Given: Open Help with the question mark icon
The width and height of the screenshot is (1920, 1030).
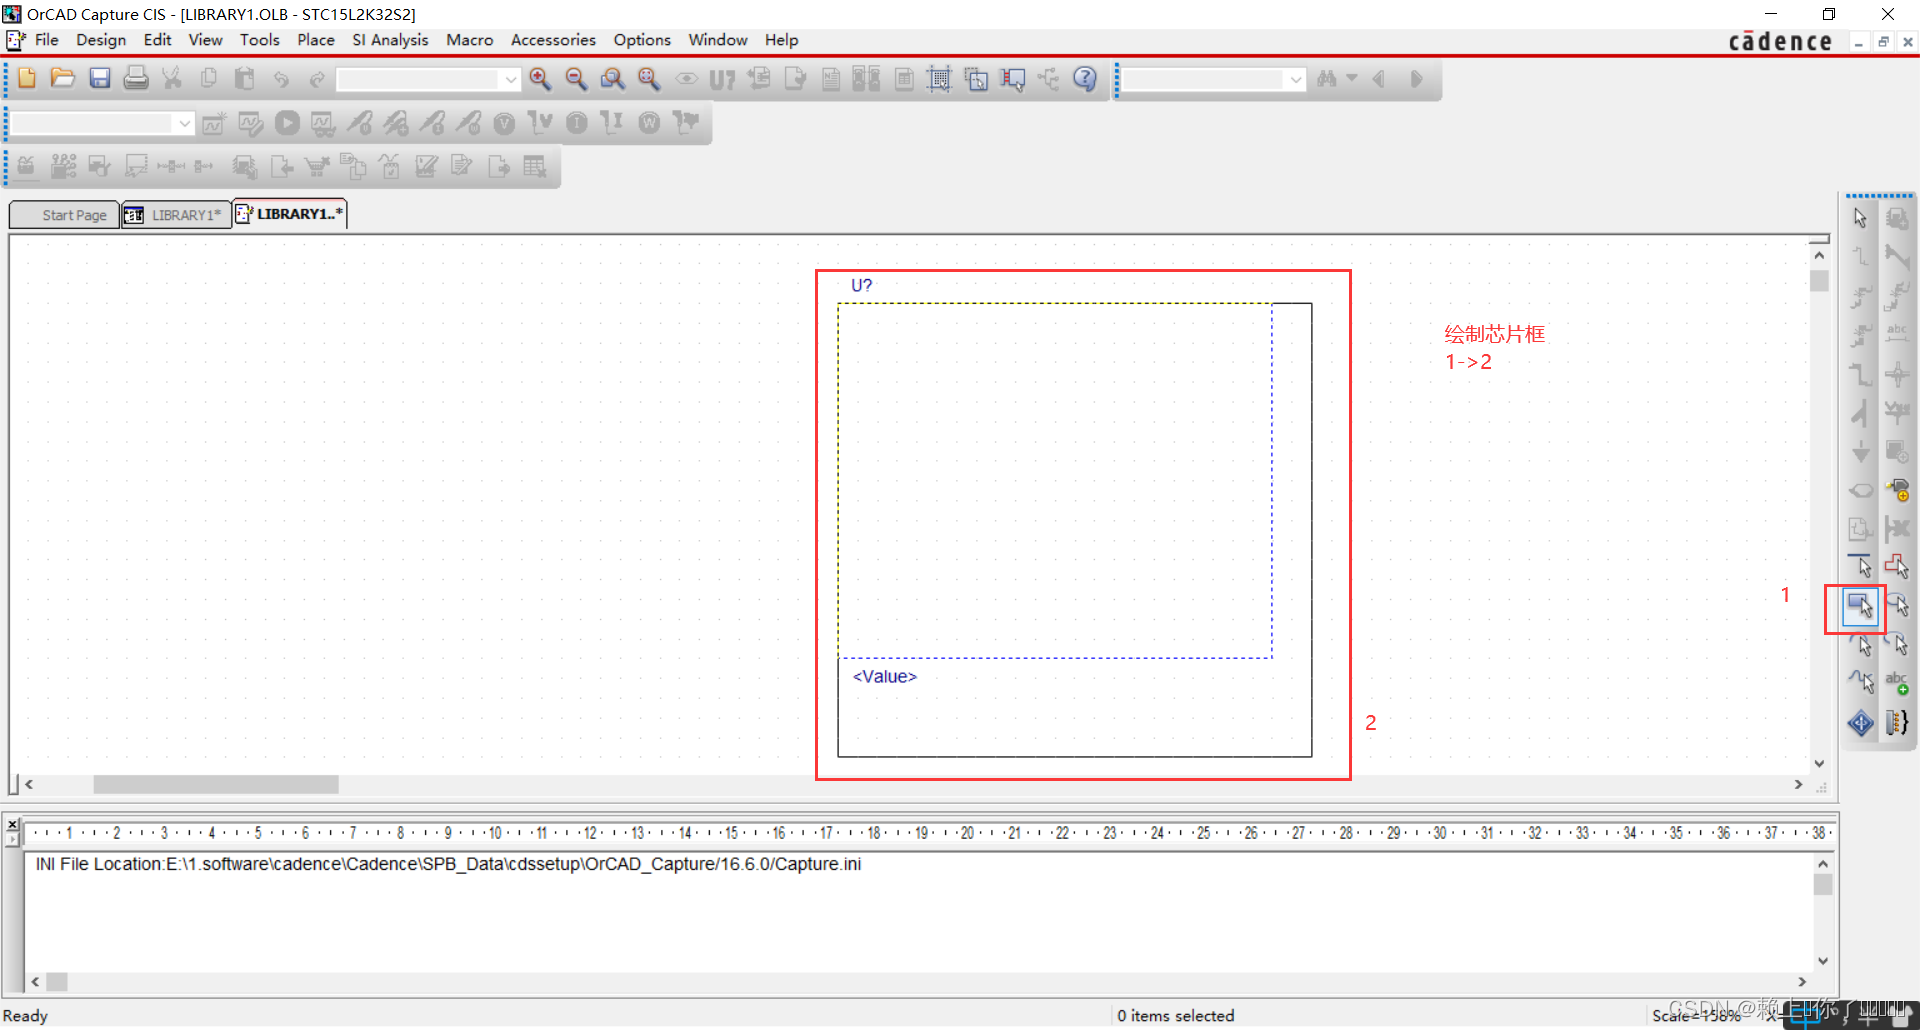Looking at the screenshot, I should [1085, 79].
